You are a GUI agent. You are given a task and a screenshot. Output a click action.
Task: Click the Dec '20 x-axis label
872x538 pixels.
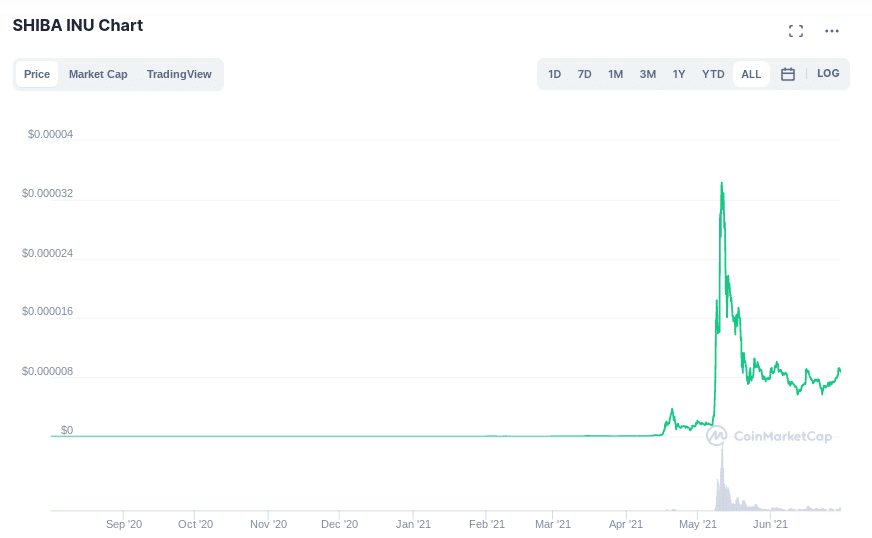pyautogui.click(x=340, y=524)
